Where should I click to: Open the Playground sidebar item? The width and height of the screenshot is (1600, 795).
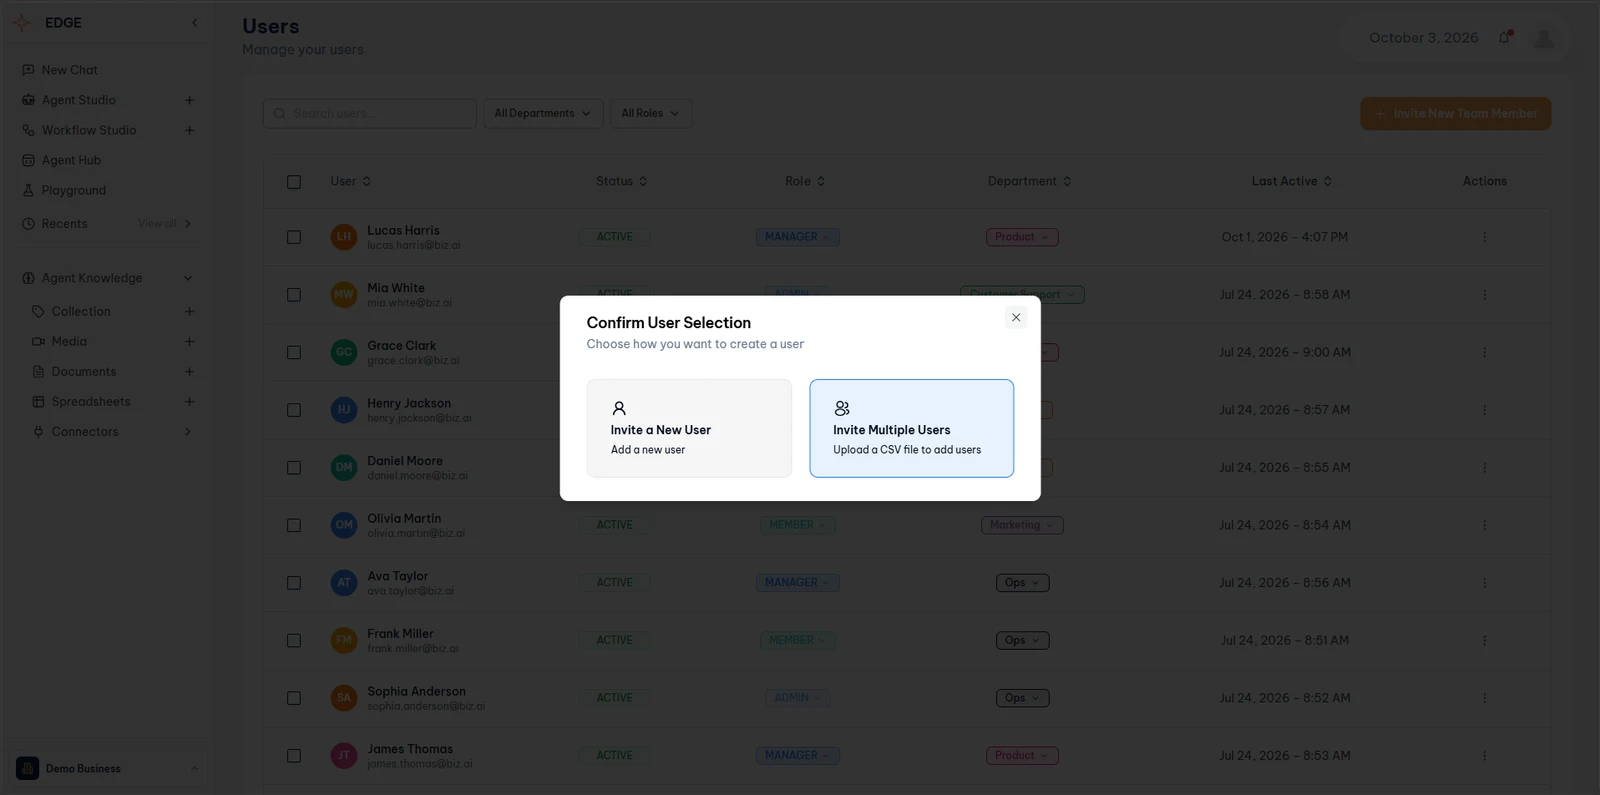click(x=73, y=190)
